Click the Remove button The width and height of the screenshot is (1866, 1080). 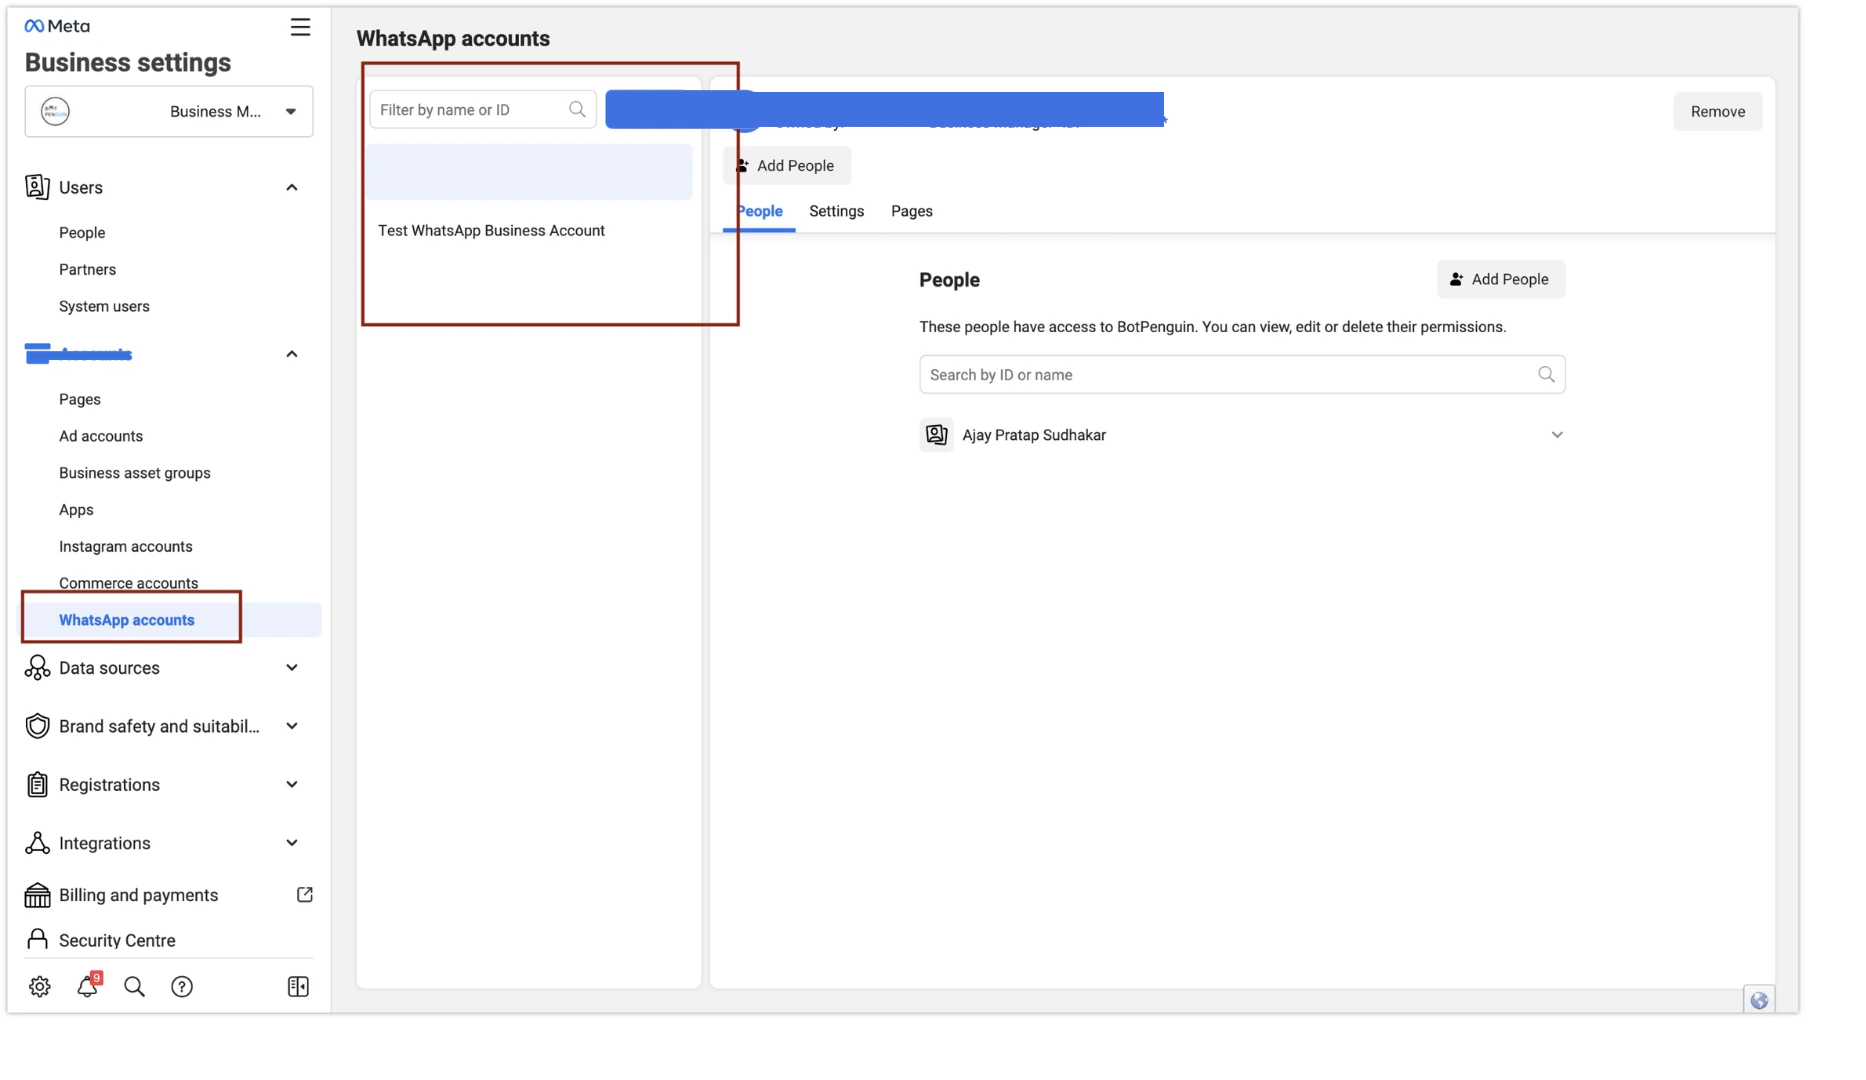[x=1717, y=112]
